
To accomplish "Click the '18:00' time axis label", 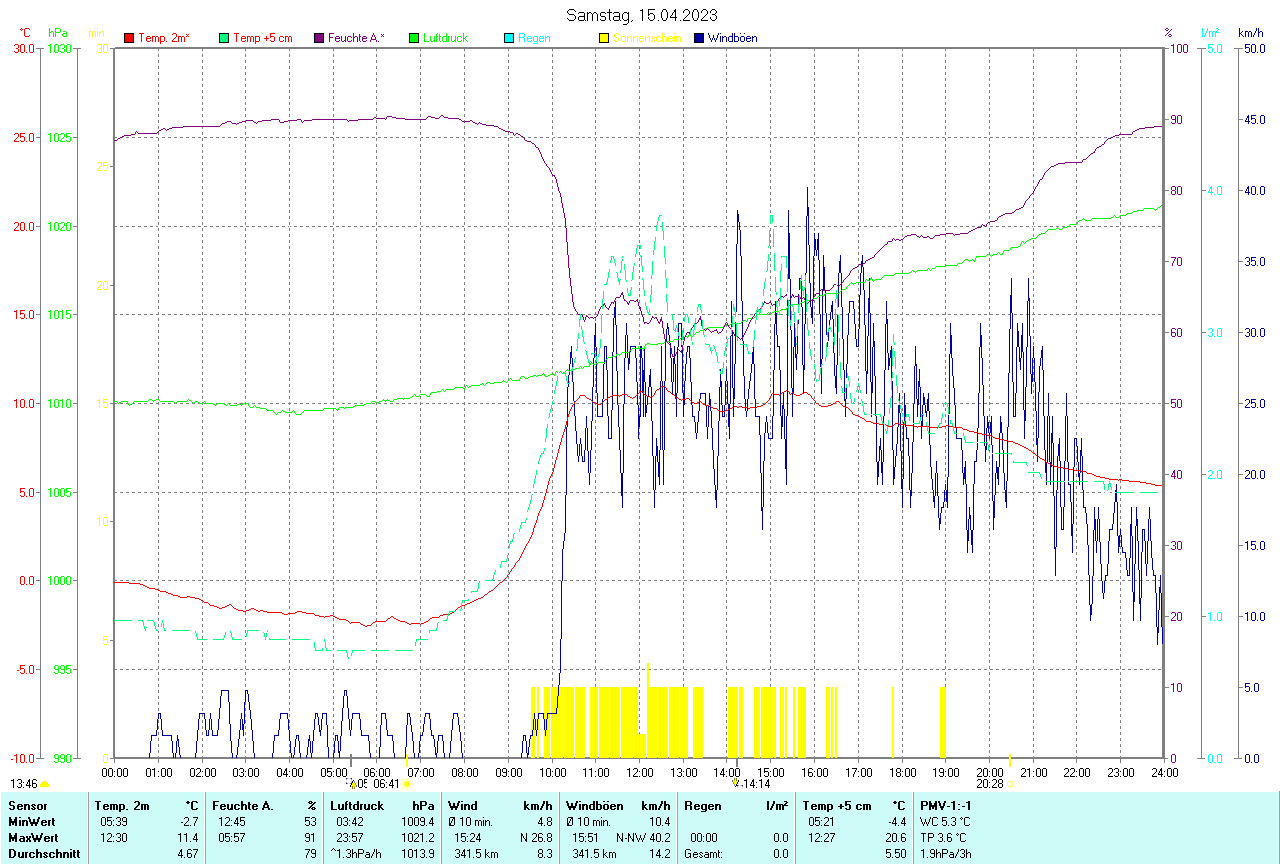I will click(902, 772).
